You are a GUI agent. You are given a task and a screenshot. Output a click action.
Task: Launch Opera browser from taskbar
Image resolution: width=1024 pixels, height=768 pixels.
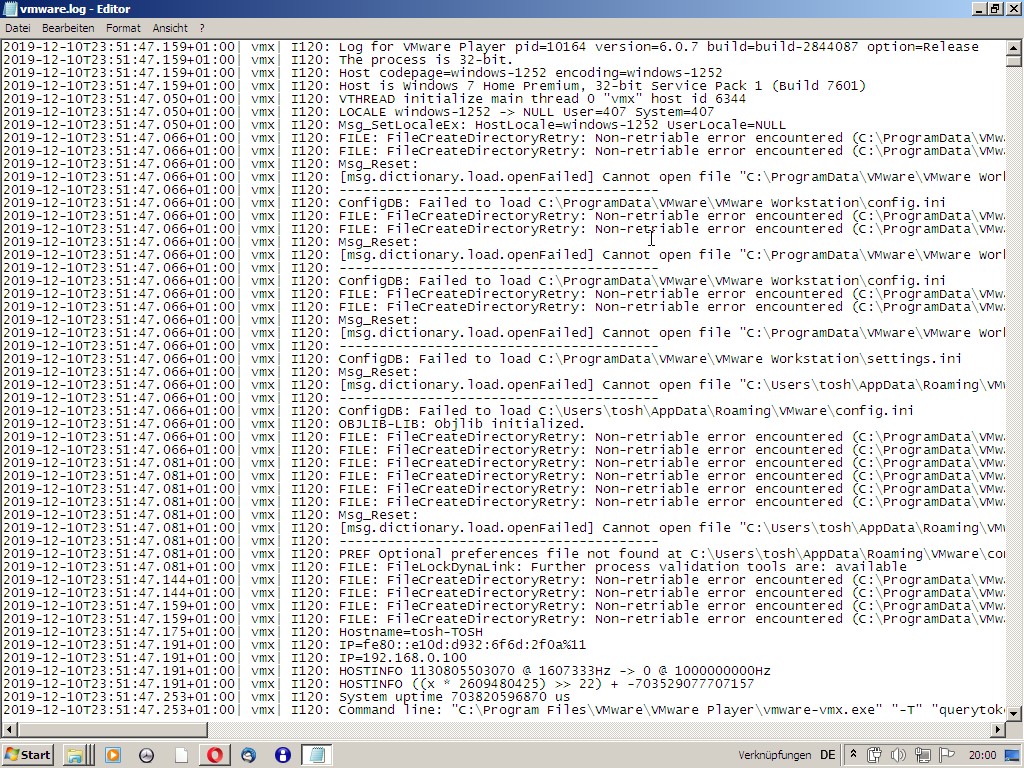(x=214, y=755)
